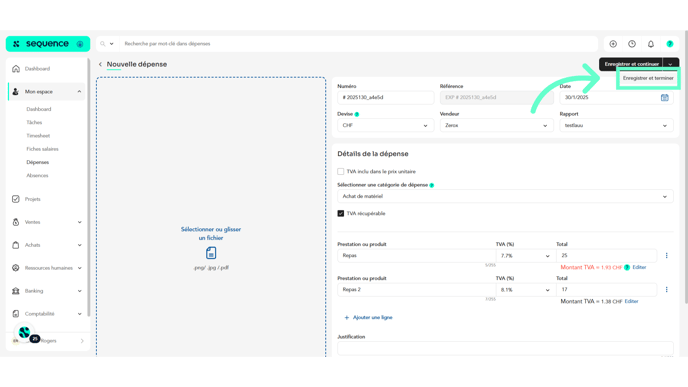Click Editer next to Montant TVA 1.38
Viewport: 688px width, 387px height.
[631, 301]
